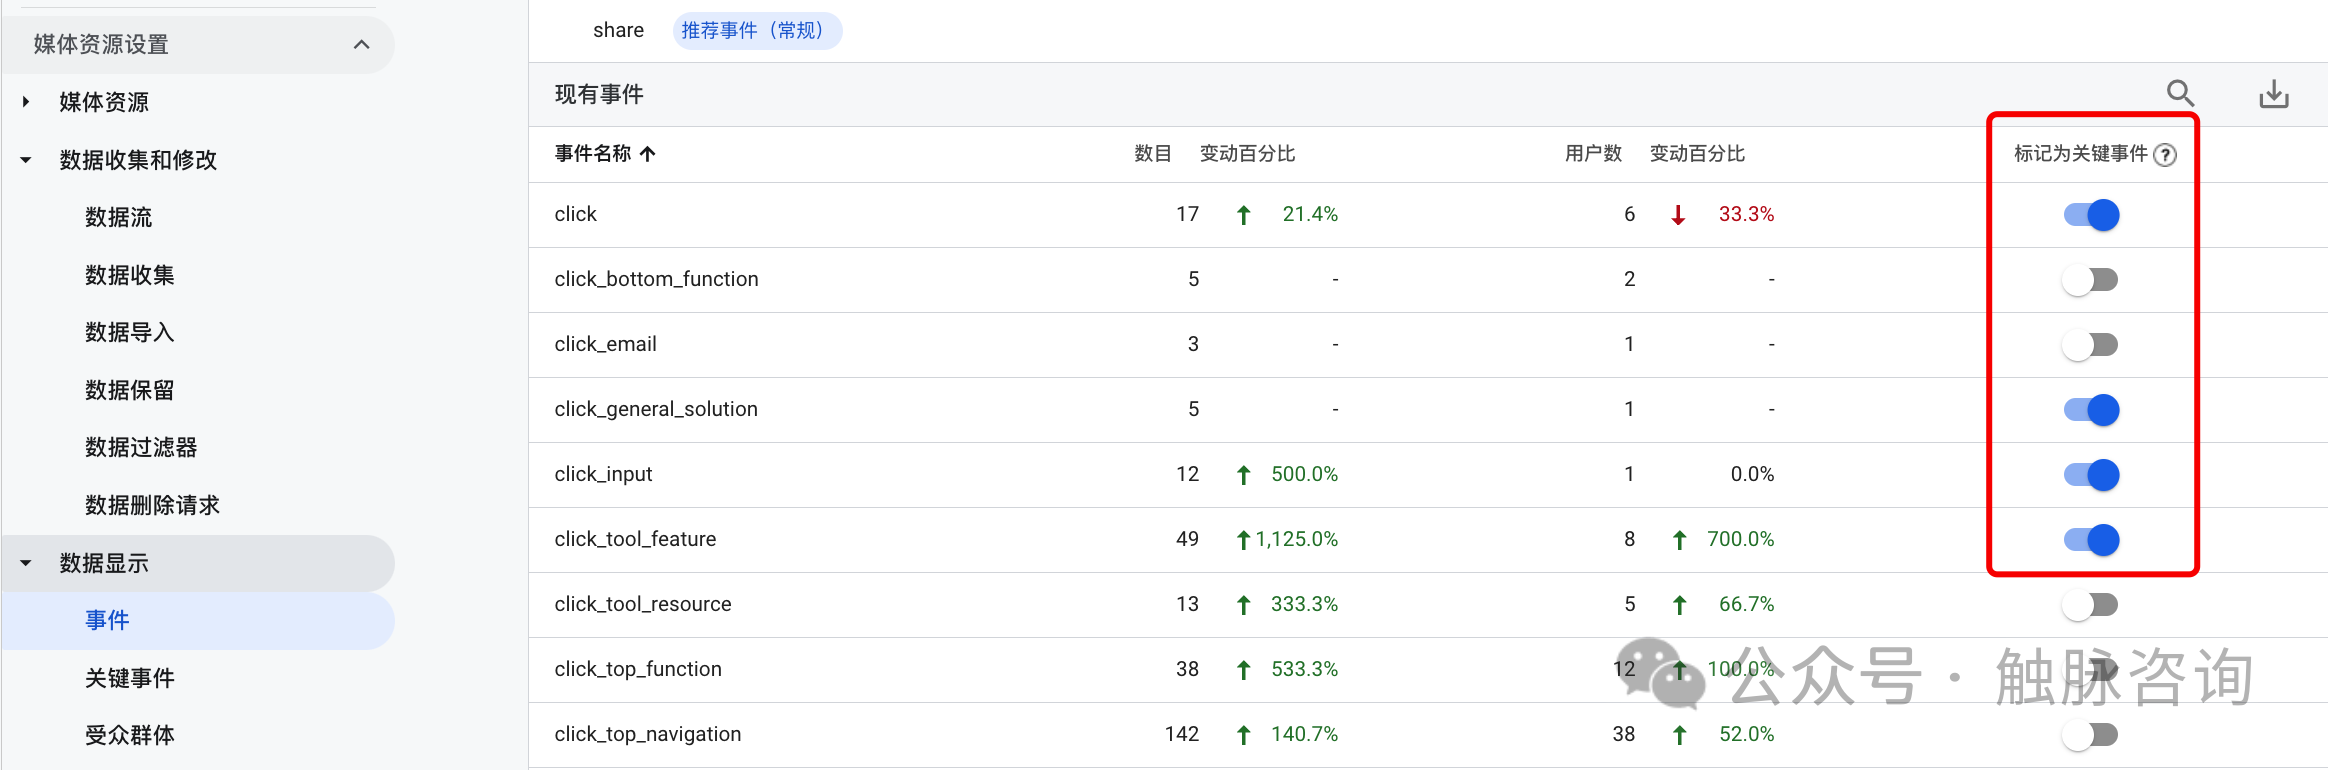This screenshot has height=770, width=2328.
Task: Turn off key event toggle for click
Action: (x=2091, y=215)
